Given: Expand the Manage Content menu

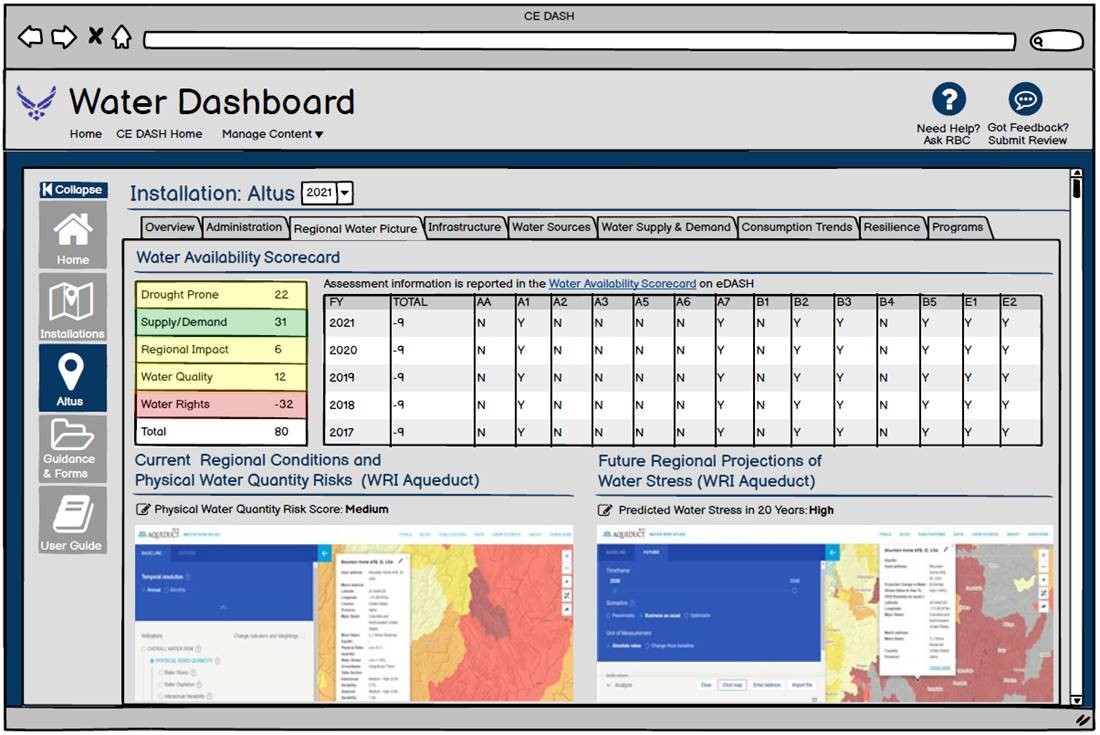Looking at the screenshot, I should pyautogui.click(x=272, y=134).
